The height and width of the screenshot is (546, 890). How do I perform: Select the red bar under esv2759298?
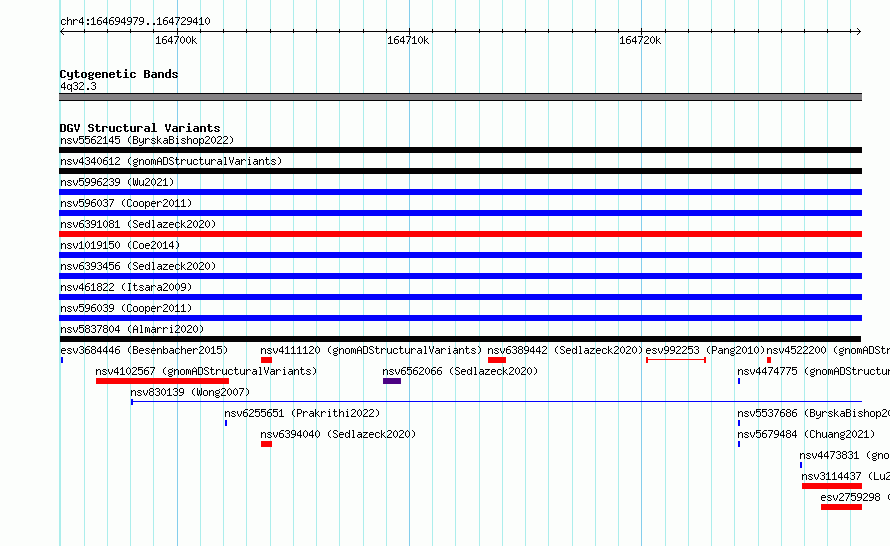841,507
